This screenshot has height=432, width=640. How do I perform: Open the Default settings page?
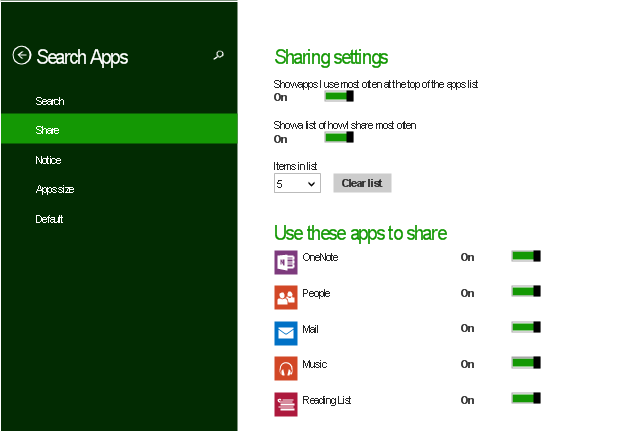[x=119, y=219]
